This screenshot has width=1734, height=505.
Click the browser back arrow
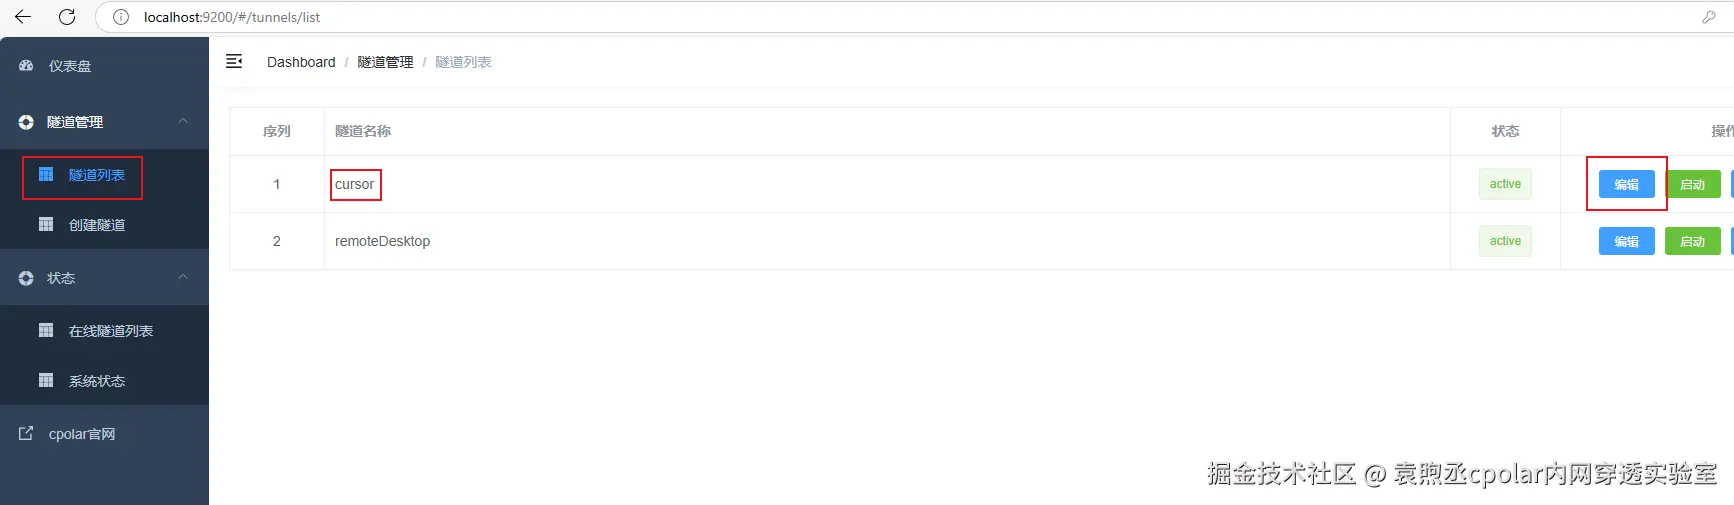click(x=23, y=17)
